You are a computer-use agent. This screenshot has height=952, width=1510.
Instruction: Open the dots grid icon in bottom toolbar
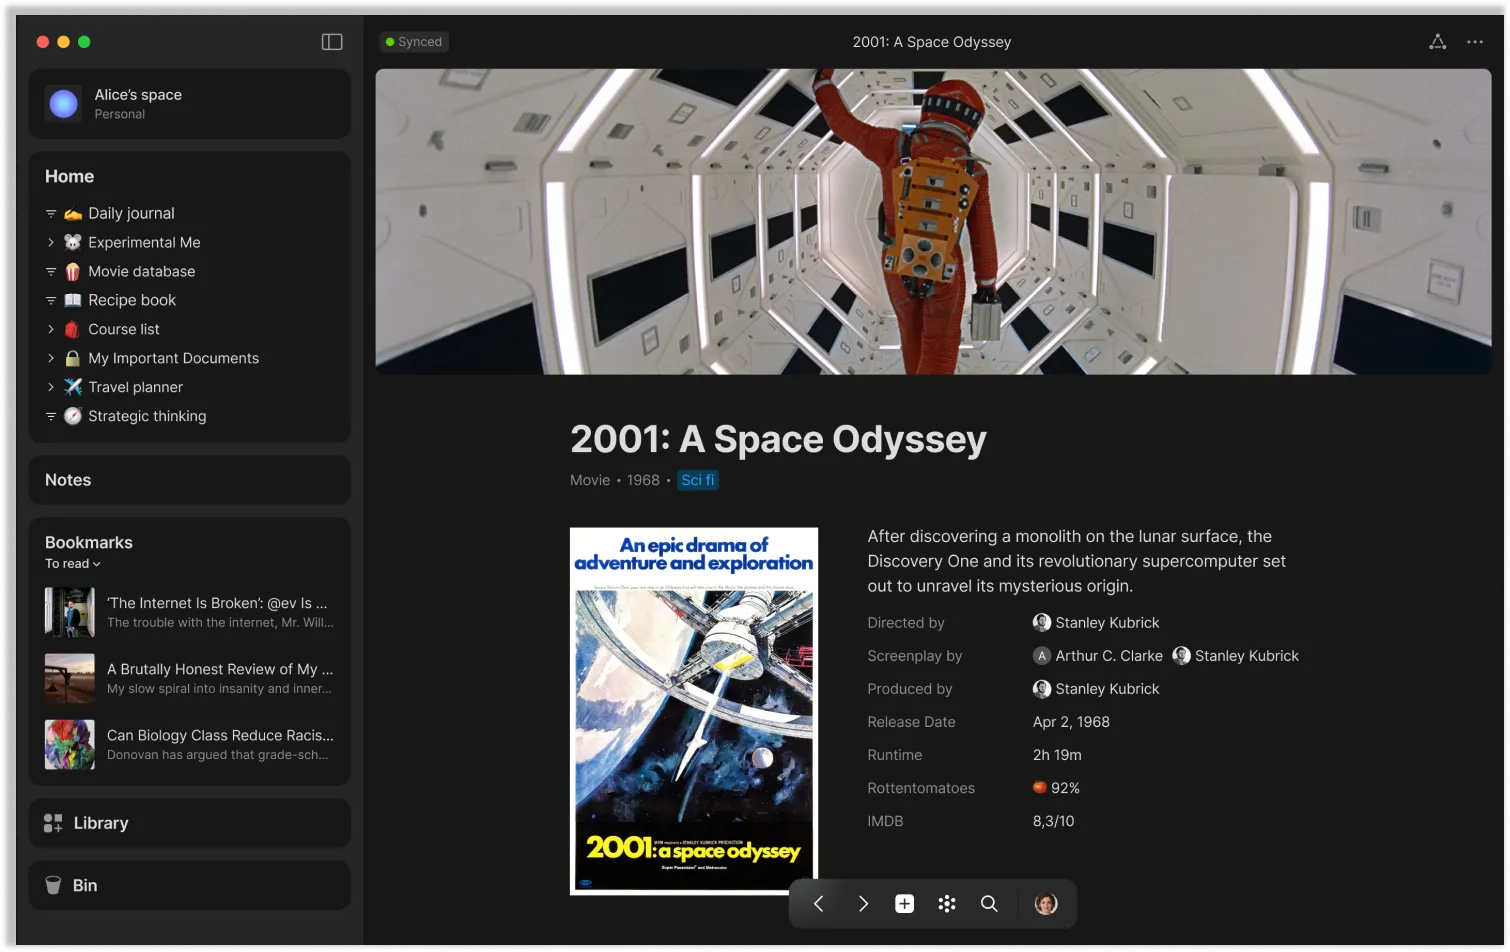[947, 904]
